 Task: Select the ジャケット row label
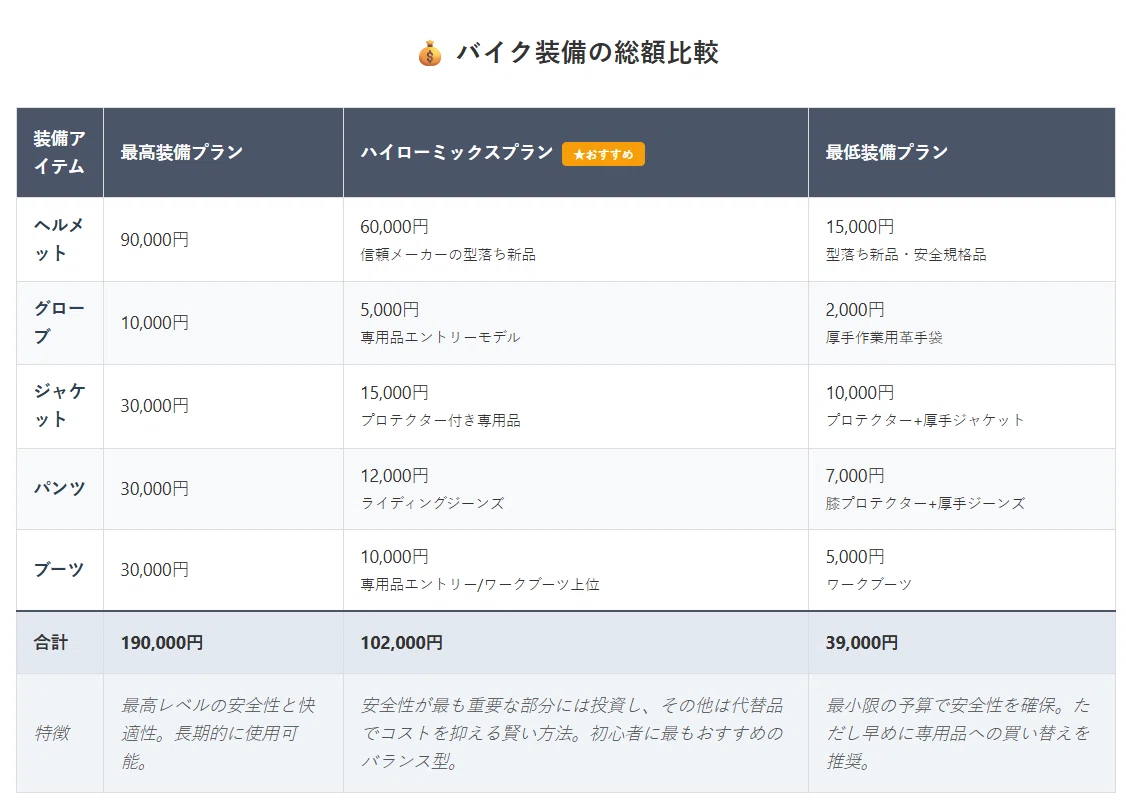(60, 405)
